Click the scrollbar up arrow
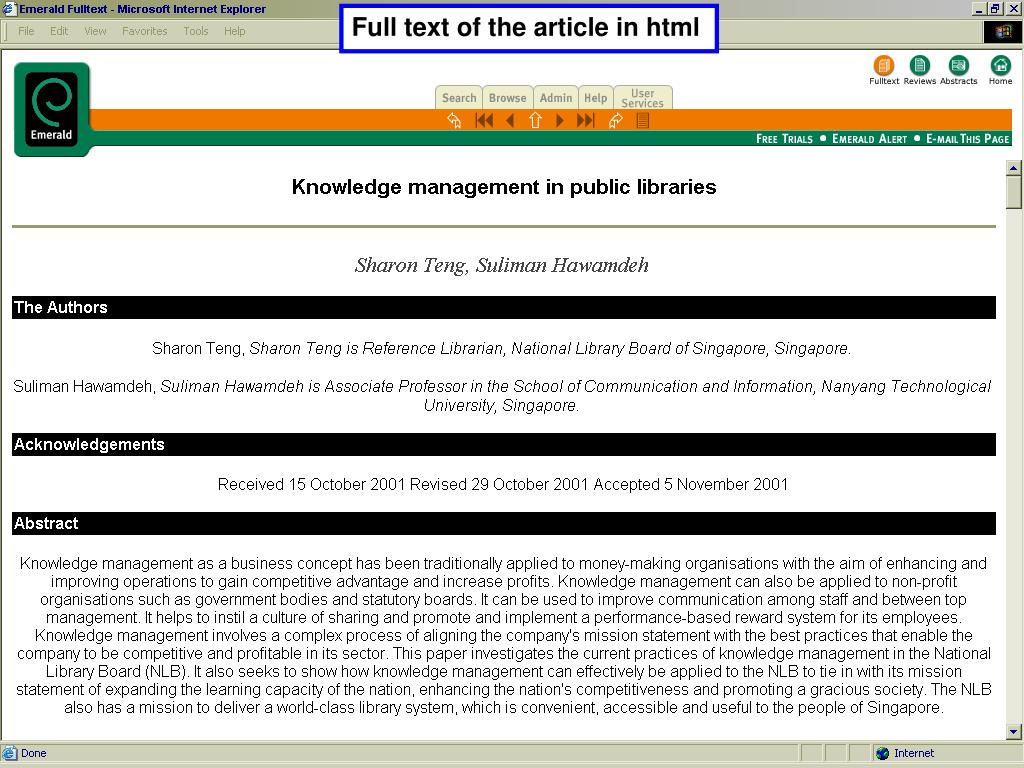Screen dimensions: 1024x768 1014,168
